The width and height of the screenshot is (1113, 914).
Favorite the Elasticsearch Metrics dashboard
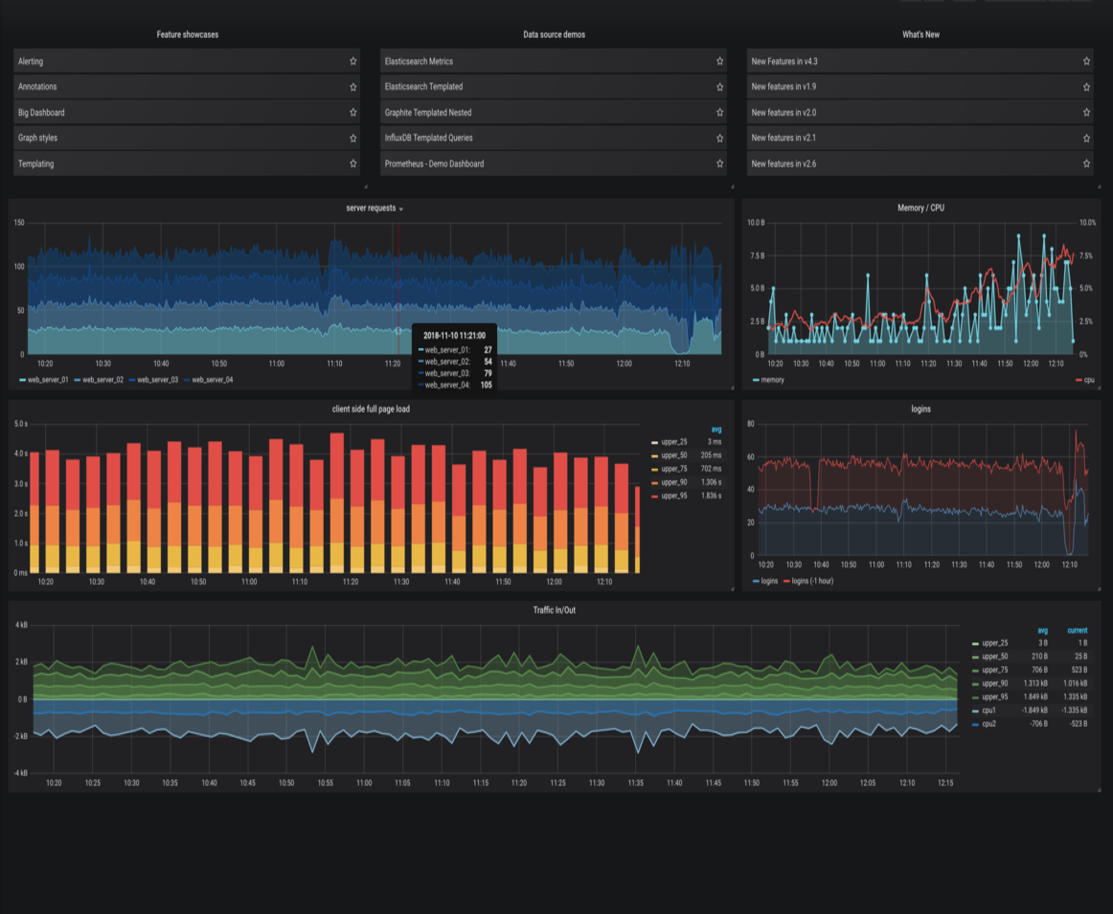[x=720, y=62]
